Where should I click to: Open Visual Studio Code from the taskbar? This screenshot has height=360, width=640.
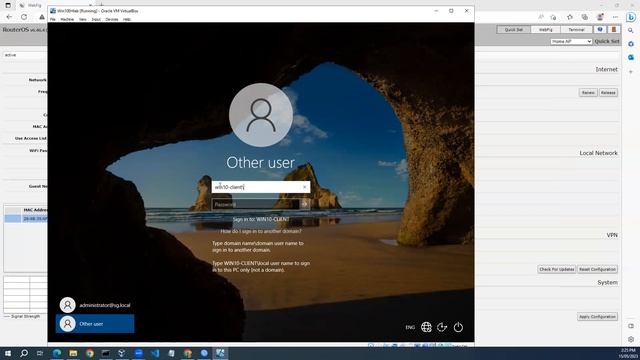click(x=155, y=353)
